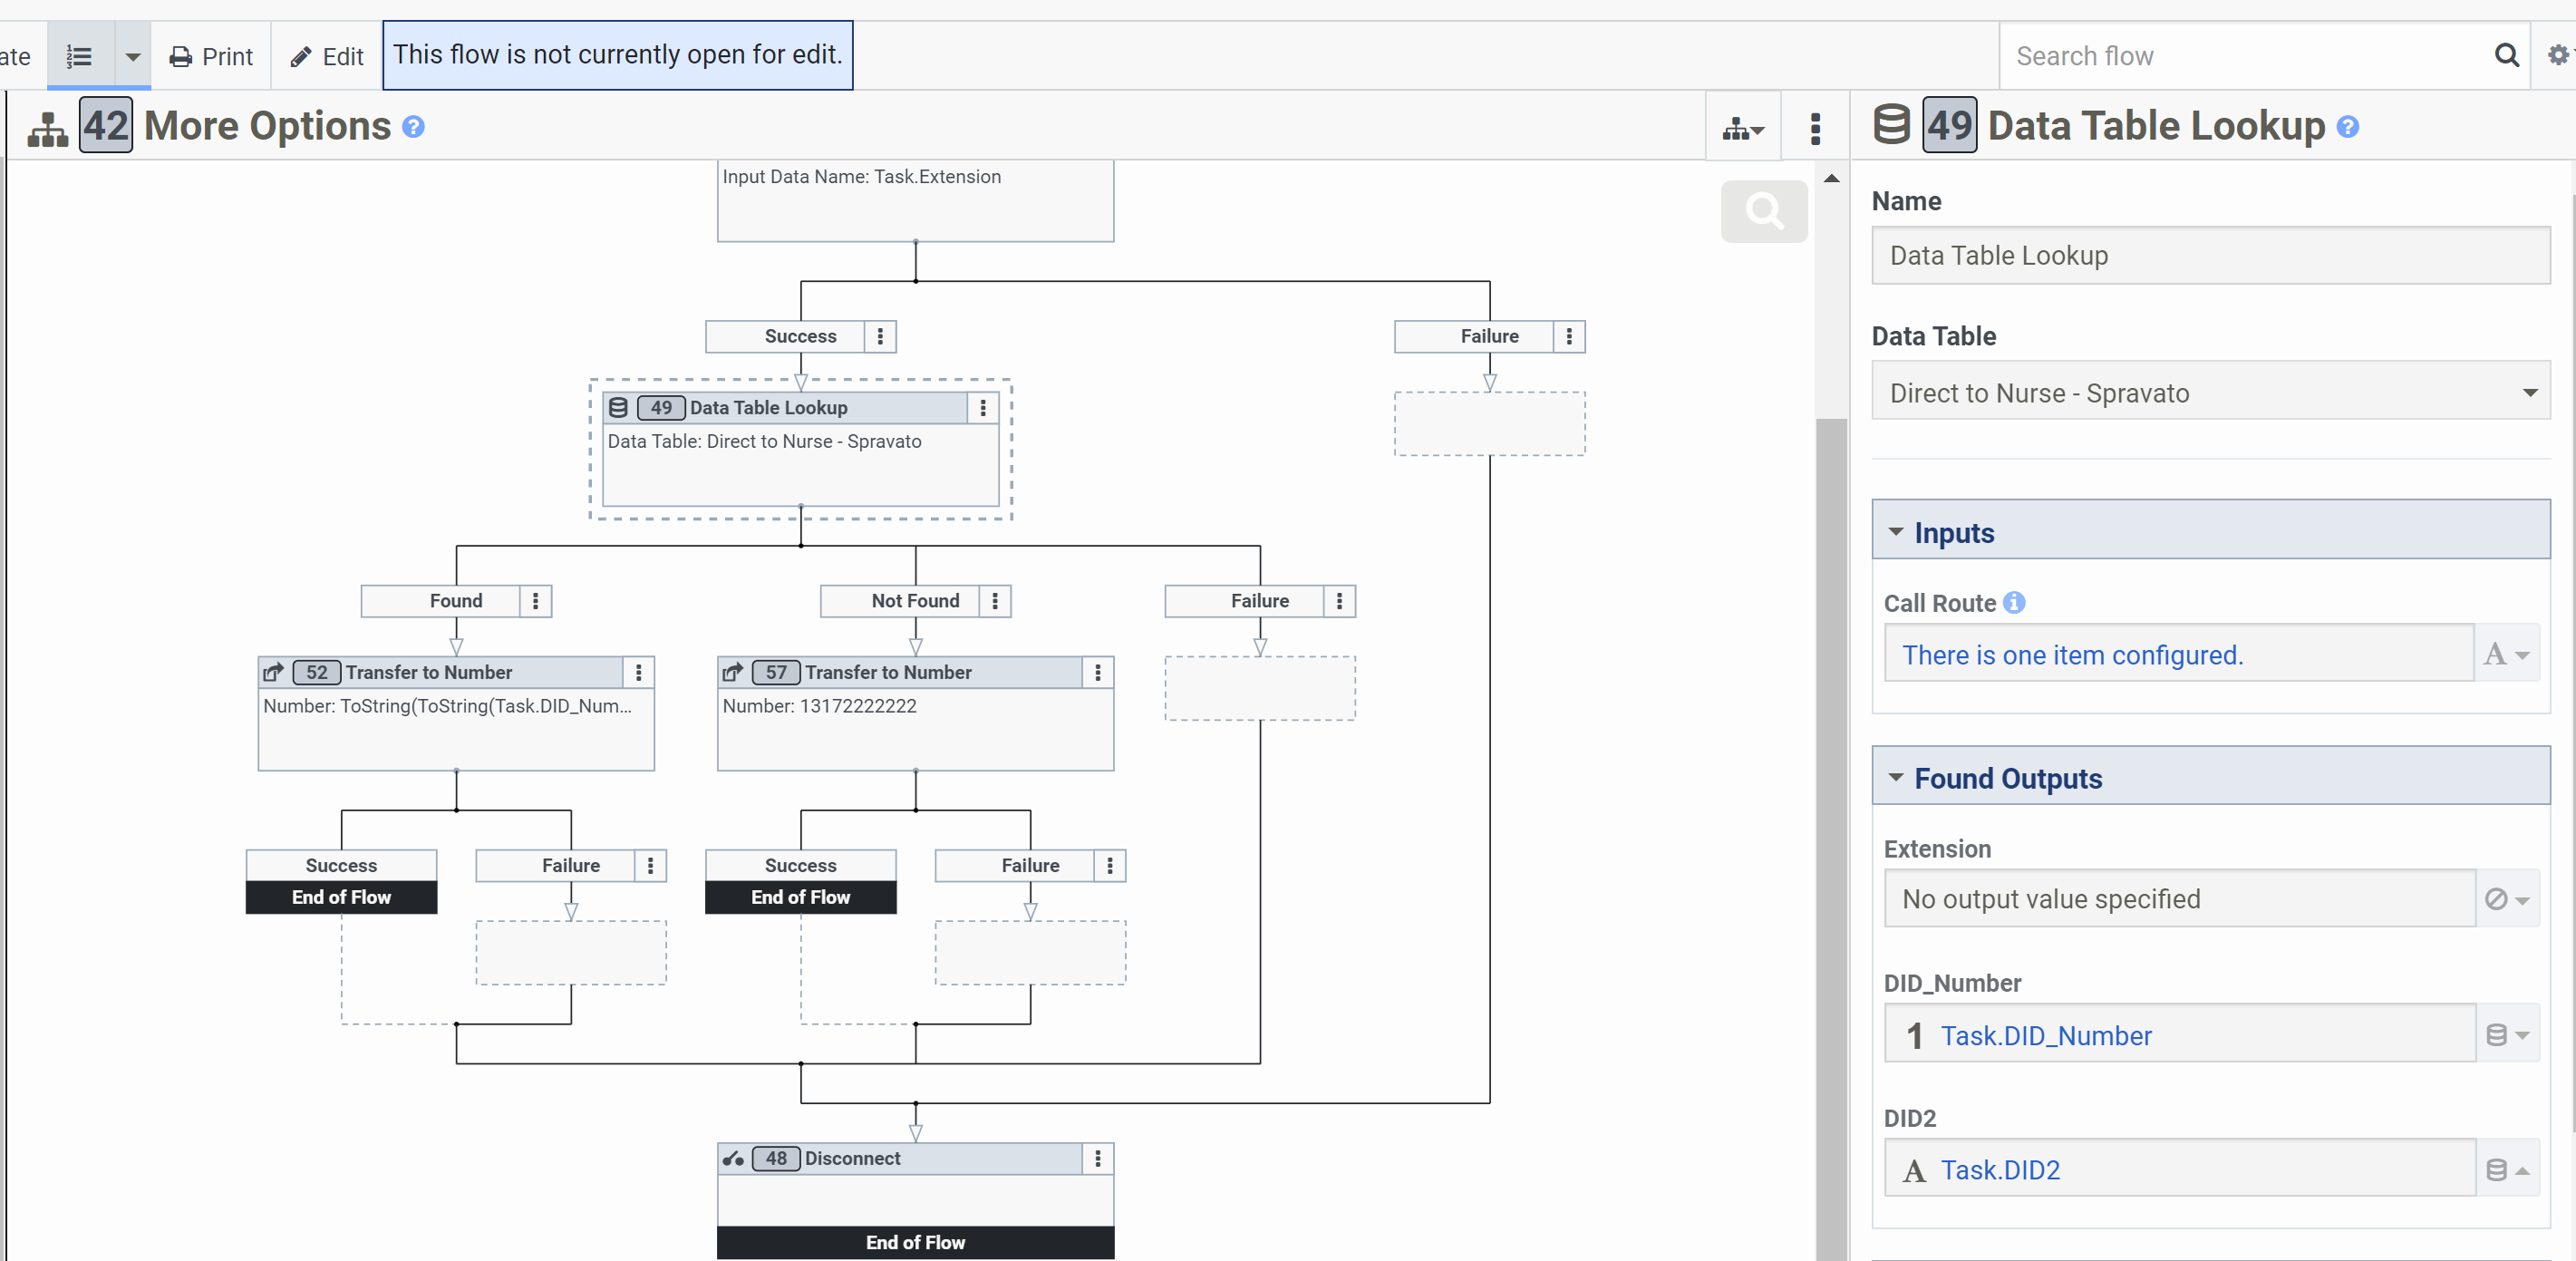
Task: Click the help icon beside Data Table Lookup heading
Action: click(2348, 127)
